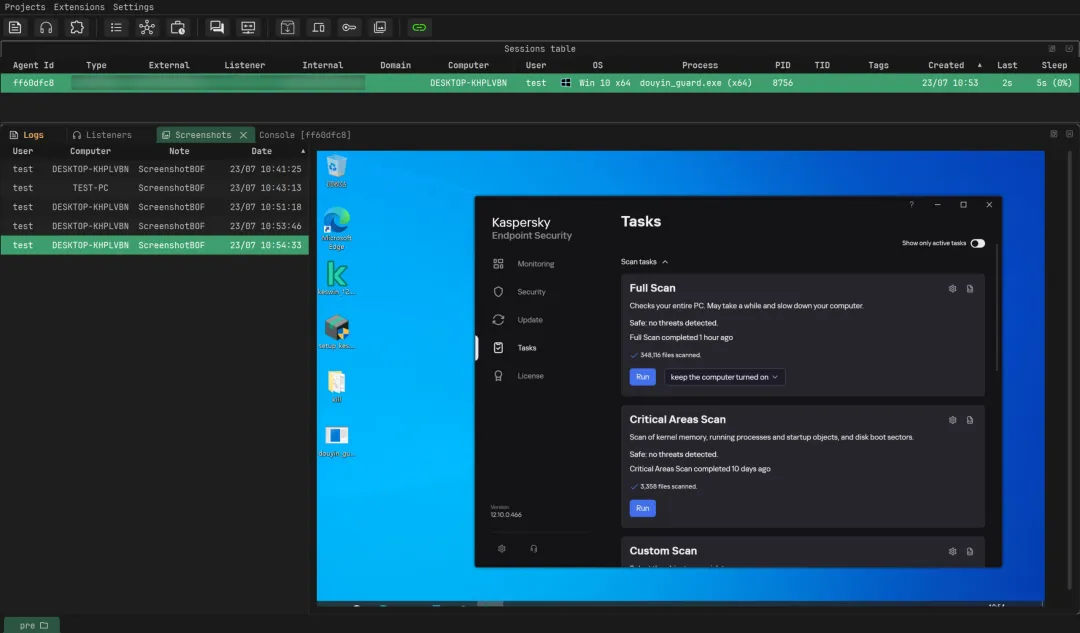
Task: Open Full Scan settings gear icon
Action: (953, 289)
